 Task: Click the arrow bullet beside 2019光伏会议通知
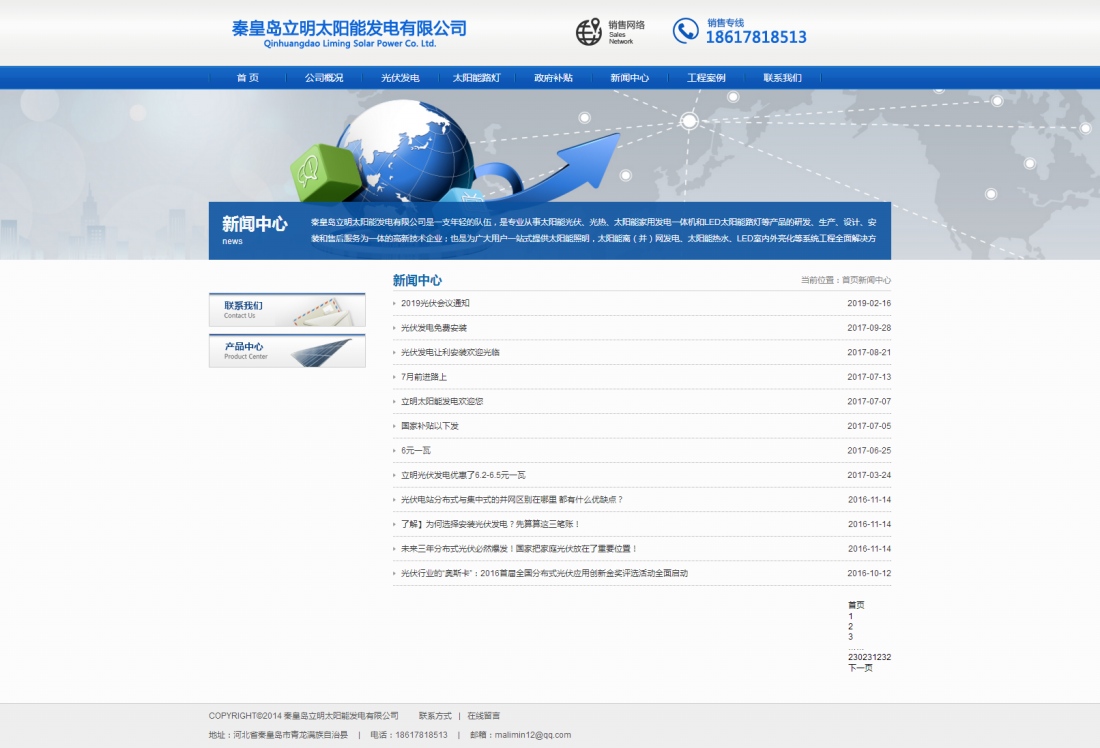[395, 302]
